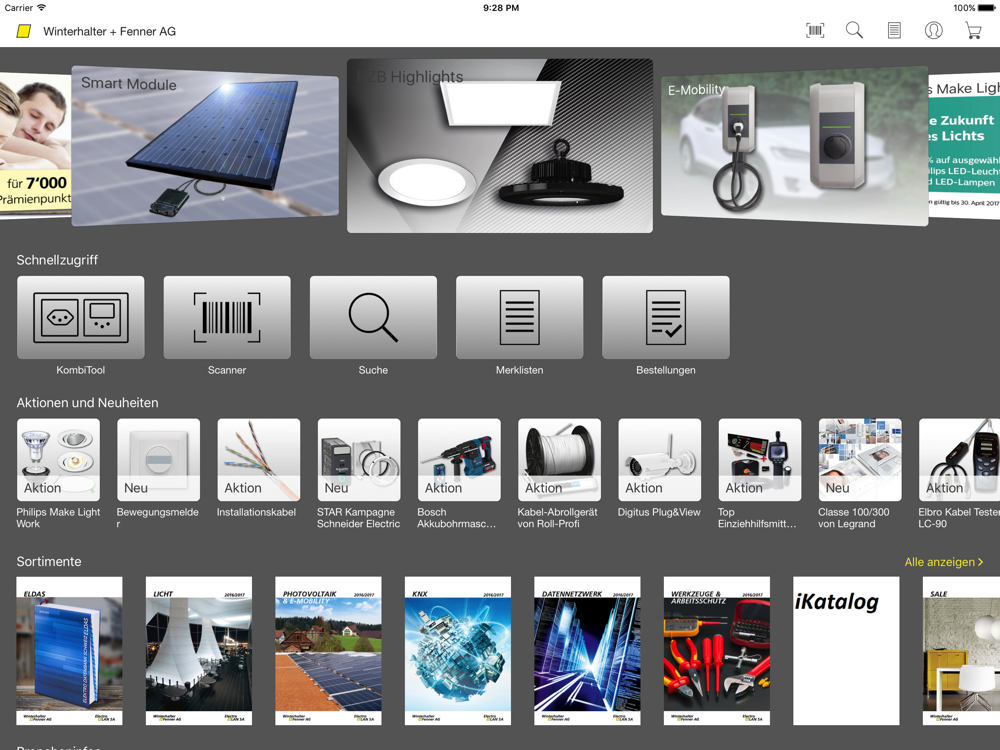Open Werkzeuge & Arbeitsschutz catalog

coord(717,651)
